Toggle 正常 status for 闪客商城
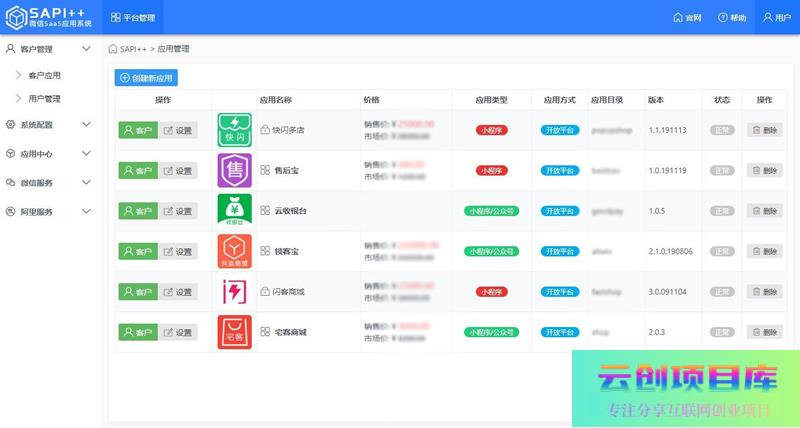This screenshot has width=800, height=428. tap(722, 292)
